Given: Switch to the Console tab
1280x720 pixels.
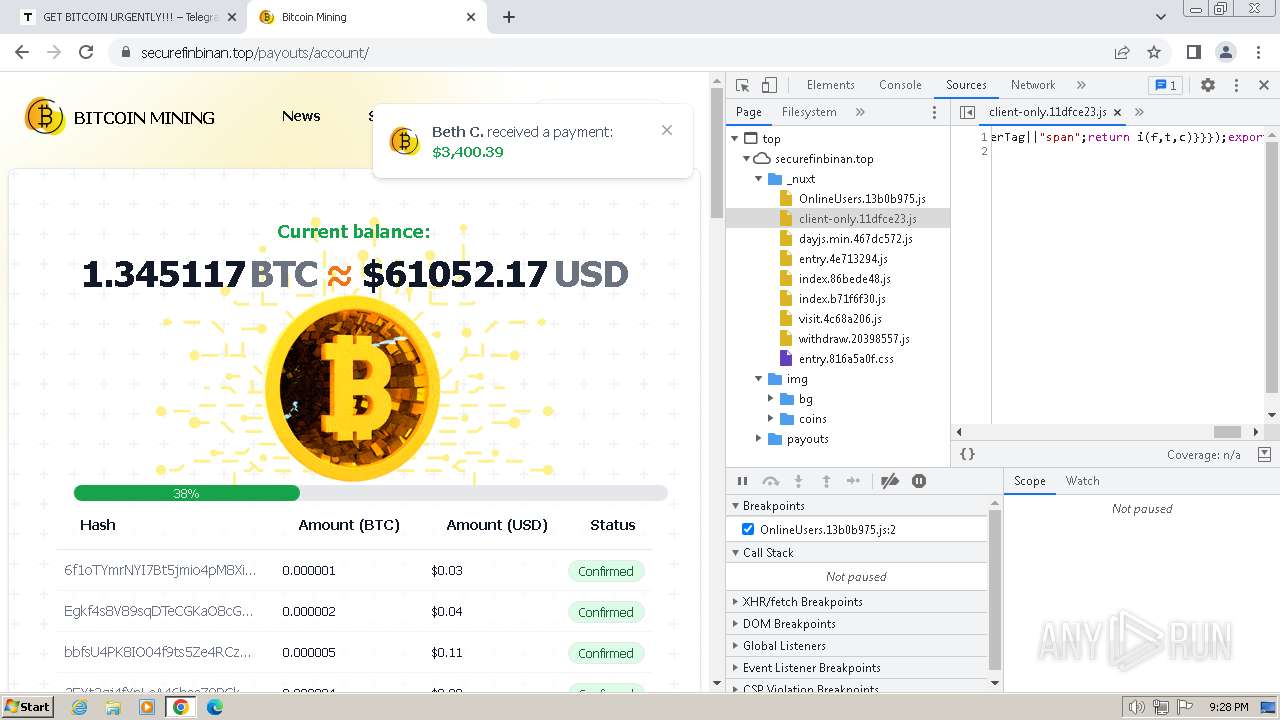Looking at the screenshot, I should click(900, 85).
